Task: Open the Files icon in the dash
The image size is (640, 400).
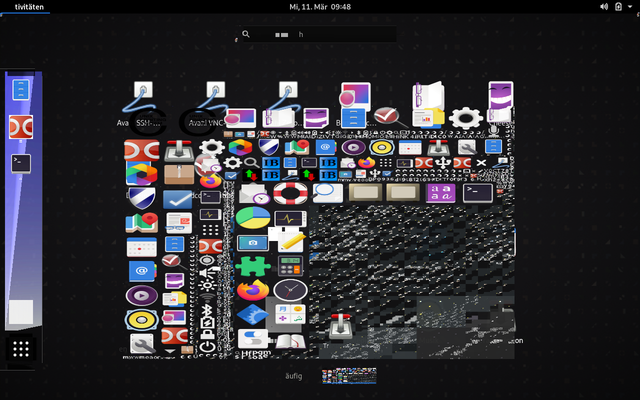Action: pos(21,89)
